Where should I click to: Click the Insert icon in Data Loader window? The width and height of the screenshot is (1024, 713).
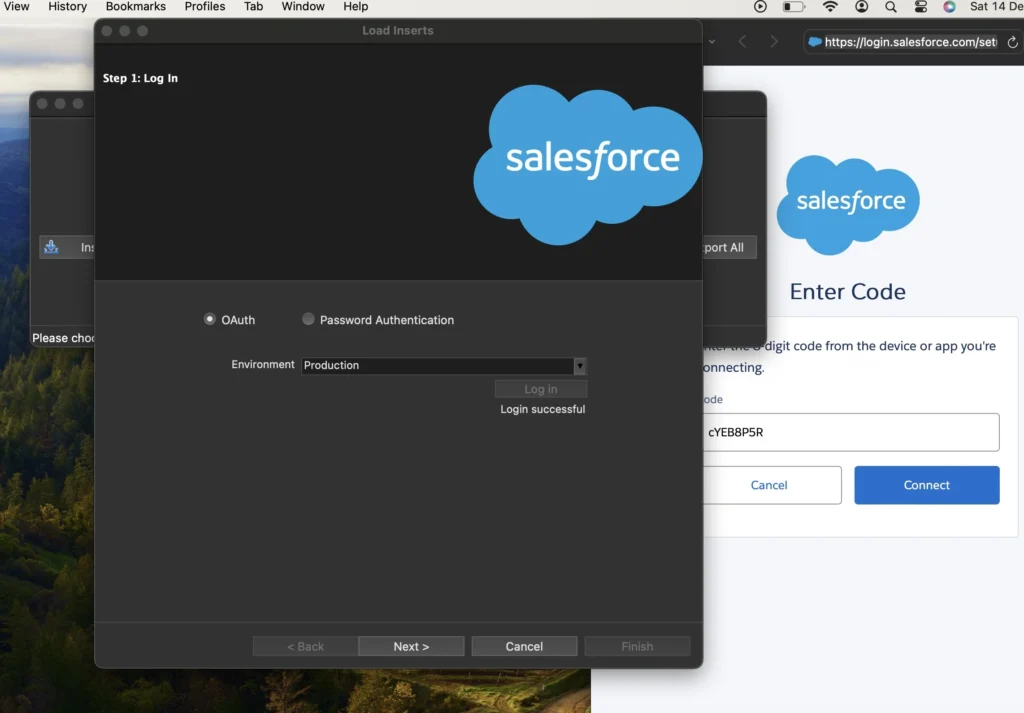point(51,247)
